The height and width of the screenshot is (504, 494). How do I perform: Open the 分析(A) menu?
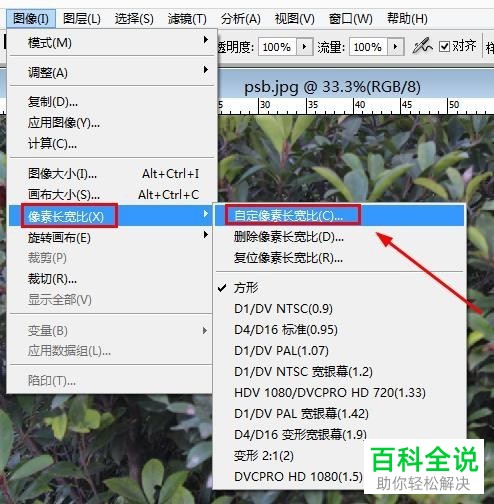[x=240, y=19]
